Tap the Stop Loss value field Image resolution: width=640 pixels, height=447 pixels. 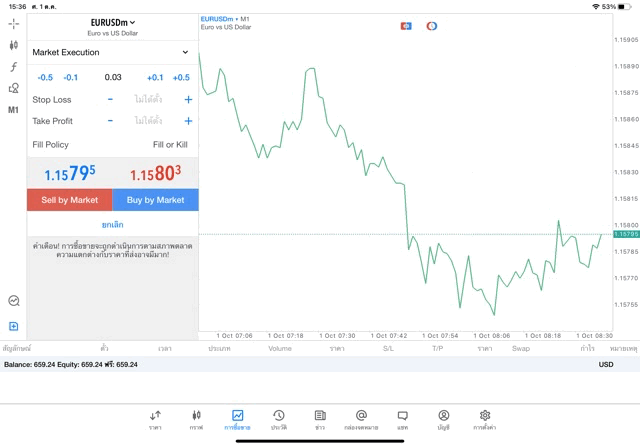(149, 99)
